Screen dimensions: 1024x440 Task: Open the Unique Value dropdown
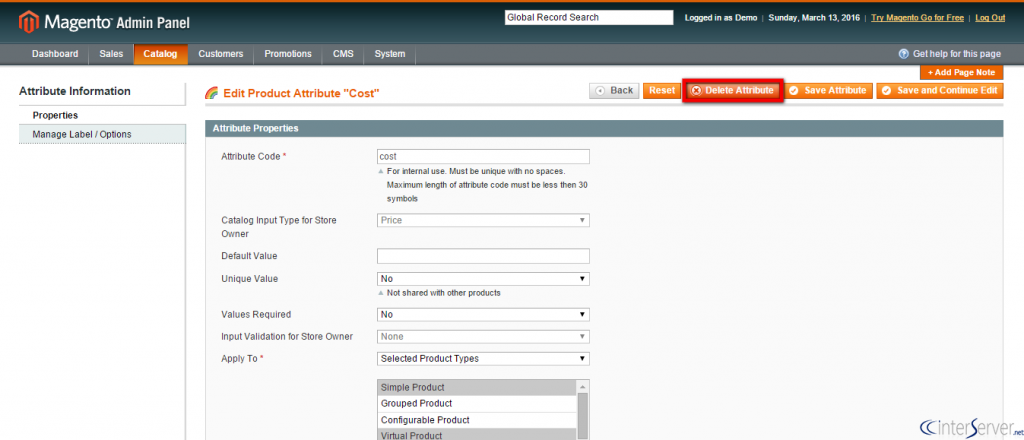(483, 279)
